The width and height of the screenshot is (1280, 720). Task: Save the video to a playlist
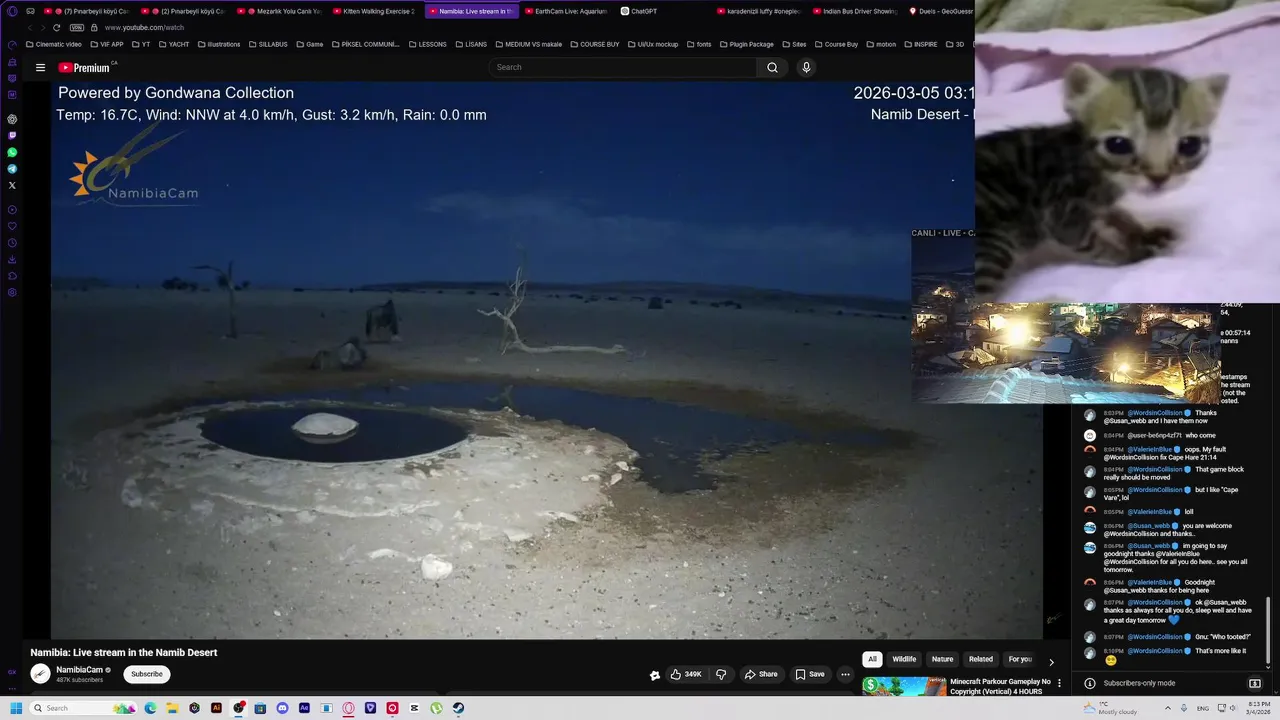click(810, 674)
